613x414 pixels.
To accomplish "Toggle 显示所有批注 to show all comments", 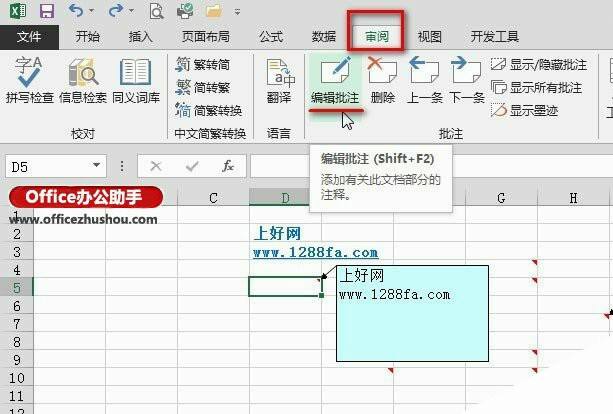I will [x=536, y=88].
